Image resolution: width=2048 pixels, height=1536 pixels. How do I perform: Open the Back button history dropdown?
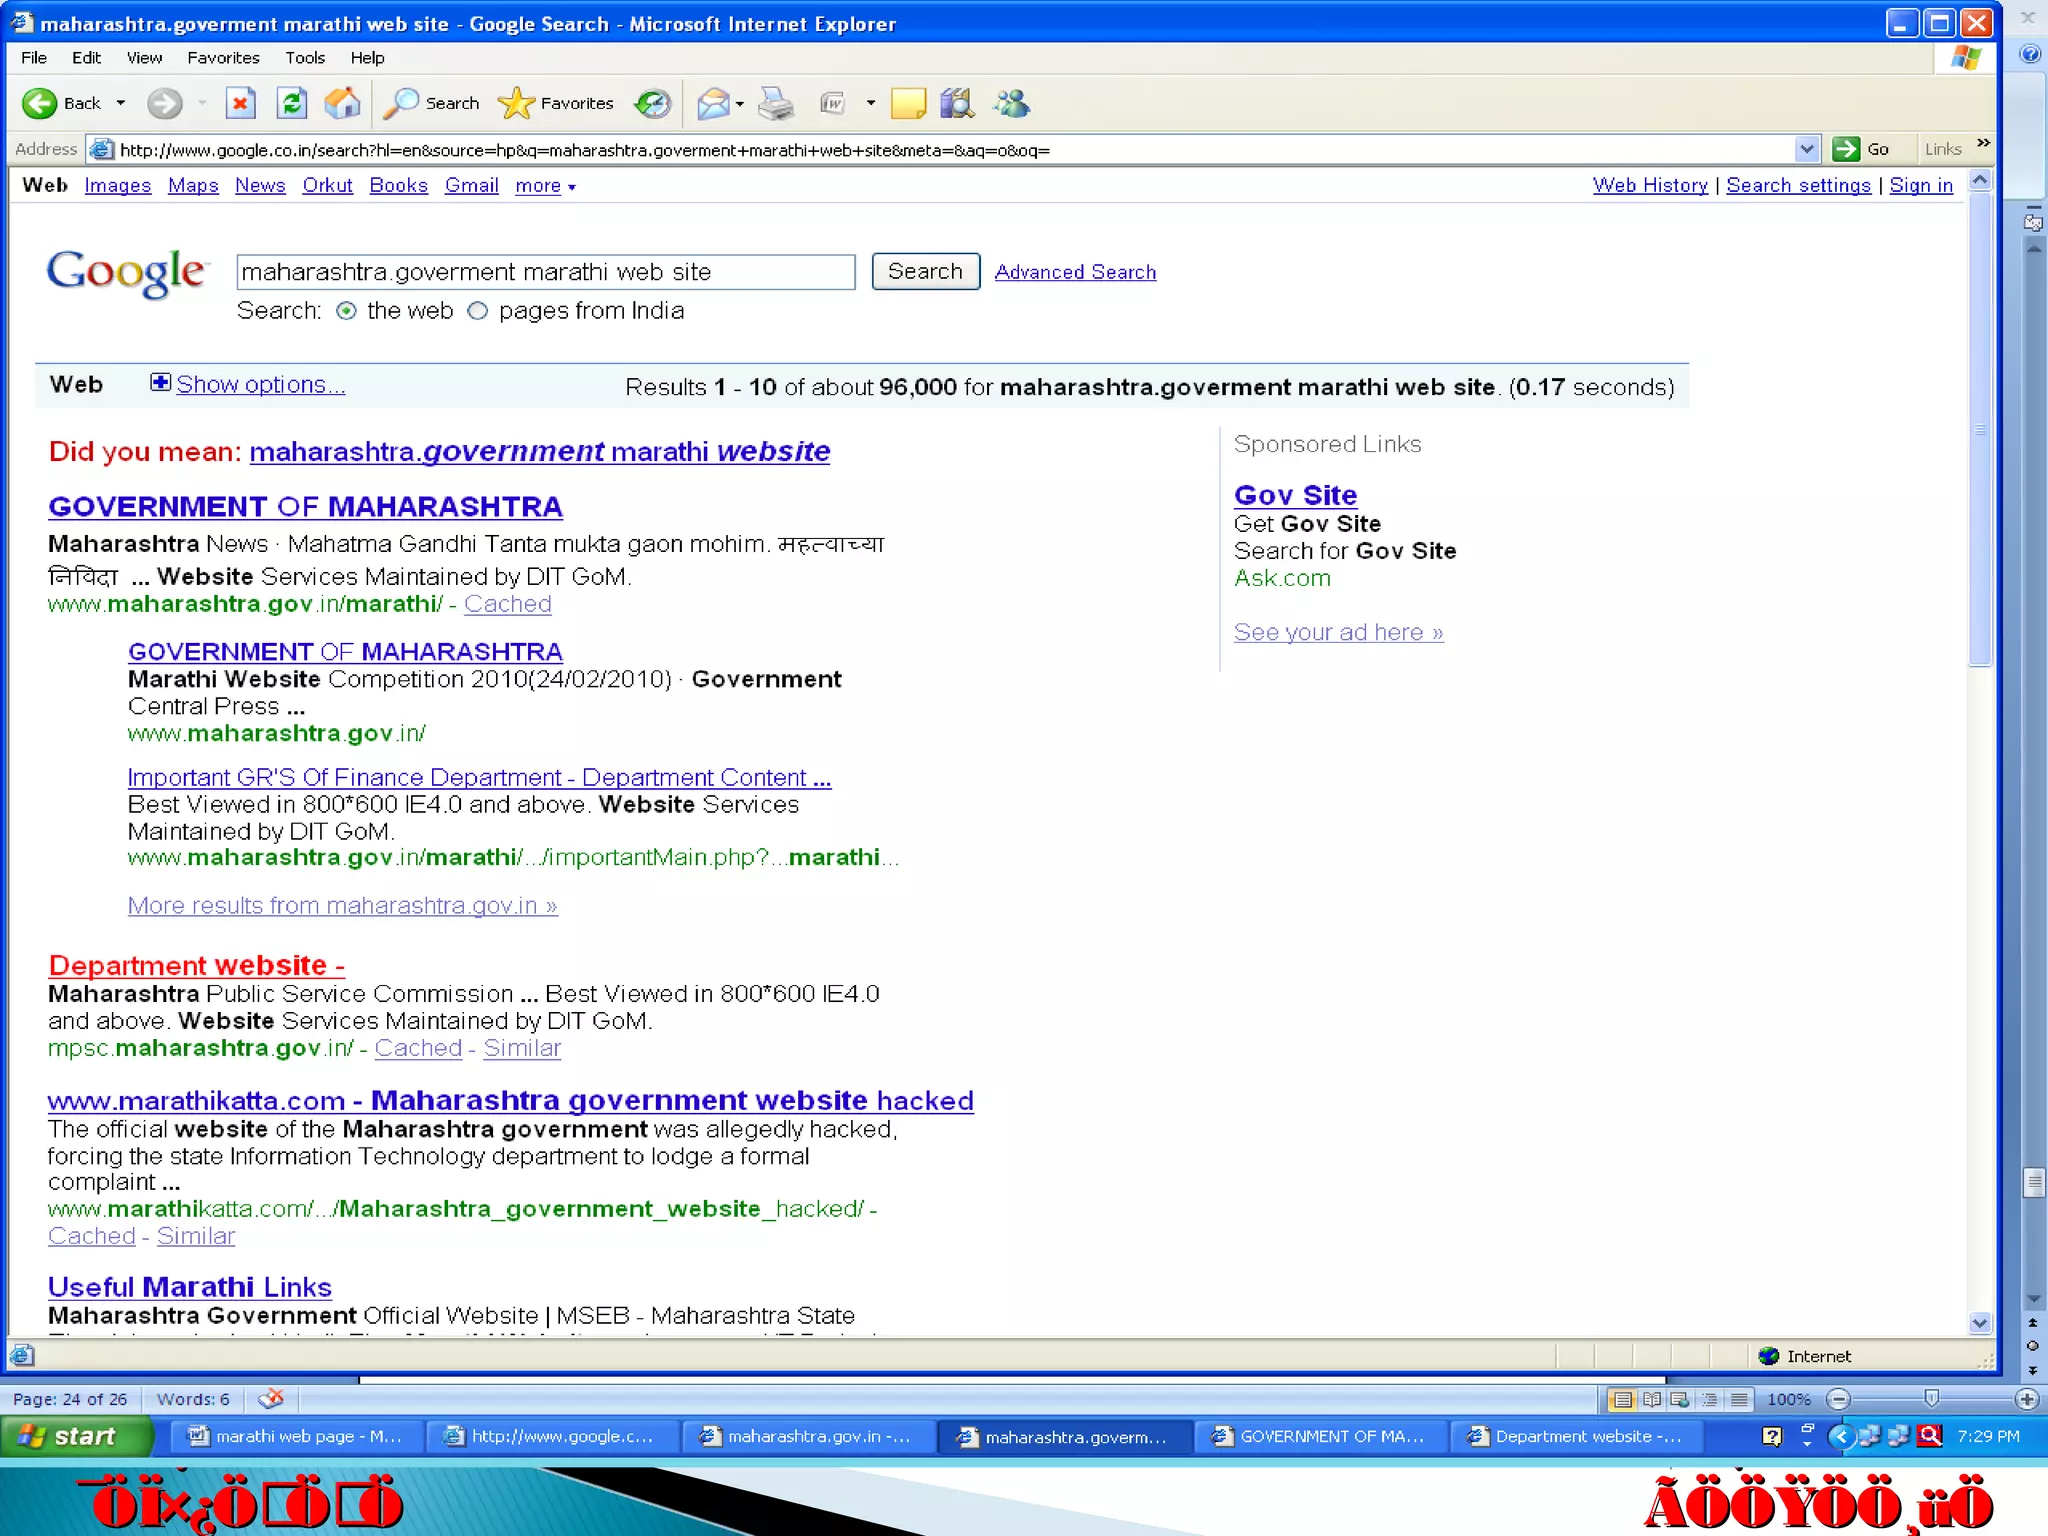(121, 103)
